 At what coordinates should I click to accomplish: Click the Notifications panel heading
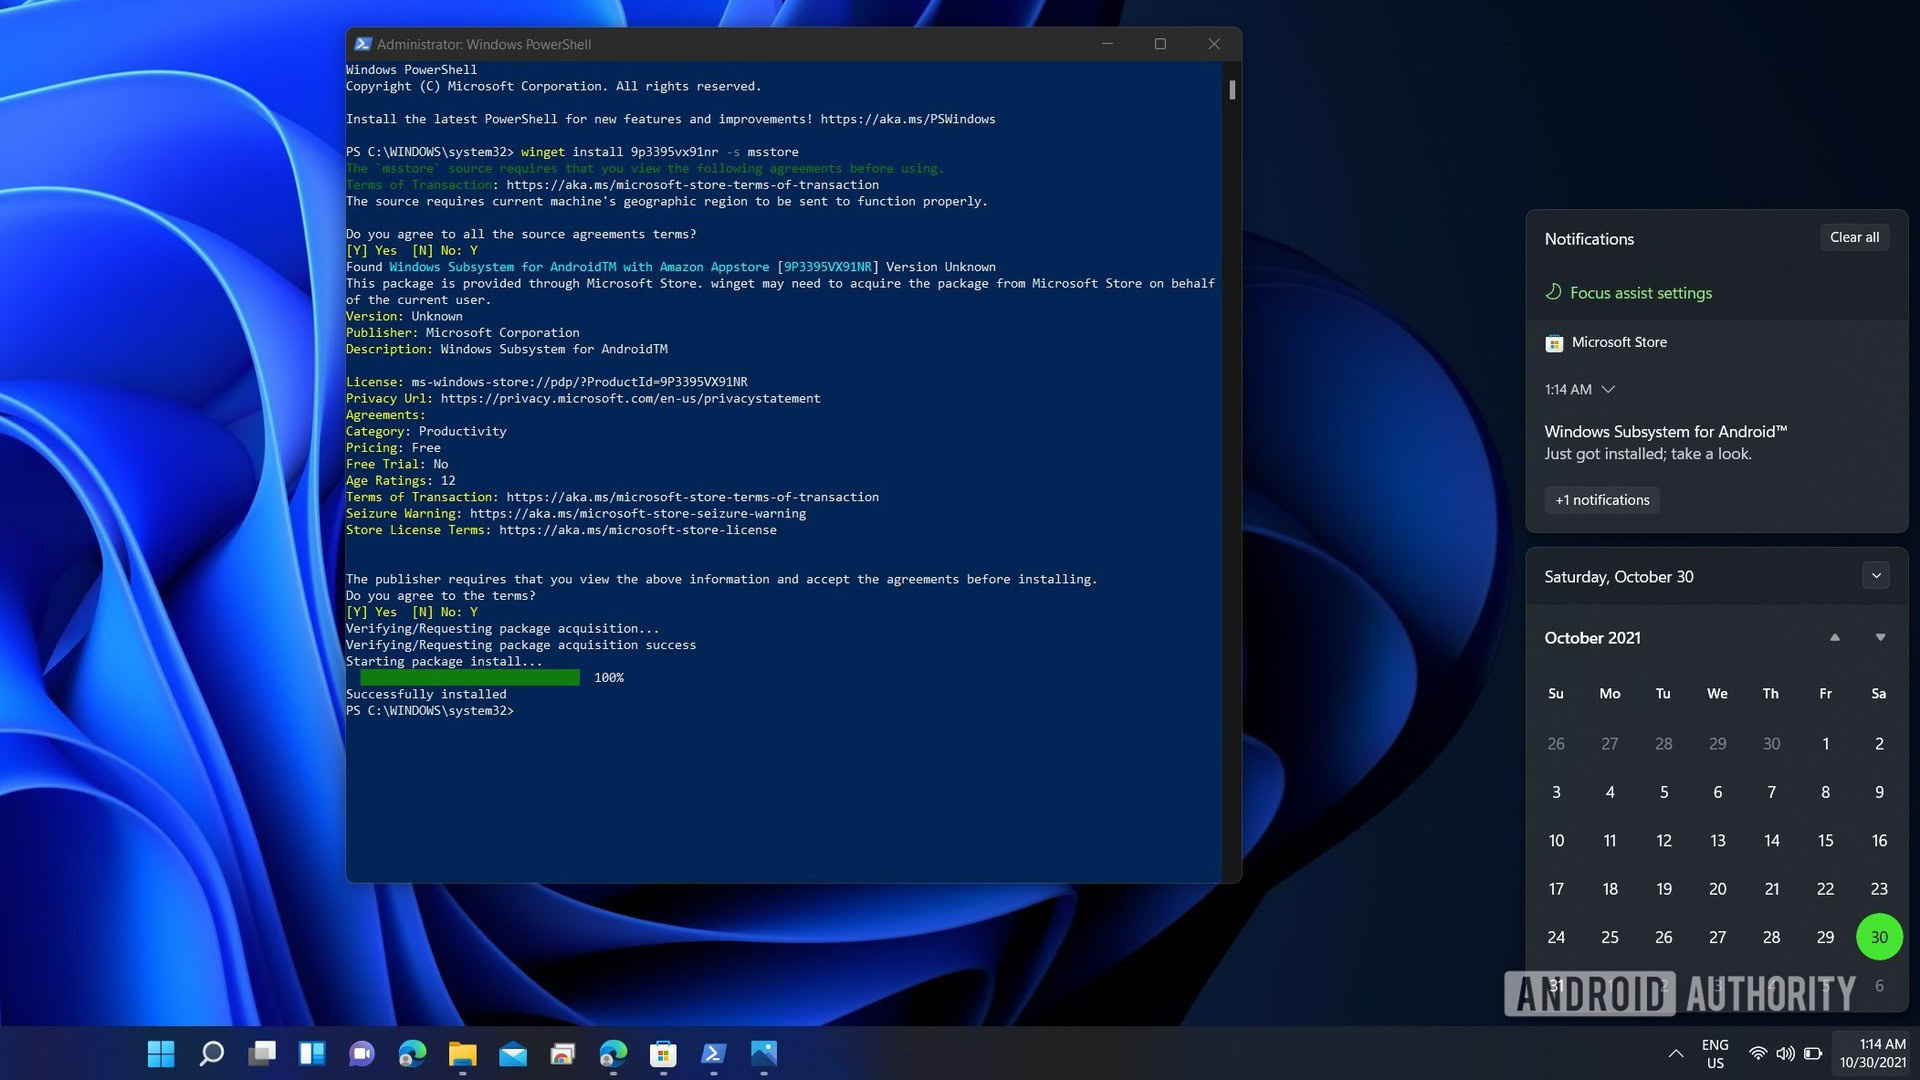(1589, 239)
